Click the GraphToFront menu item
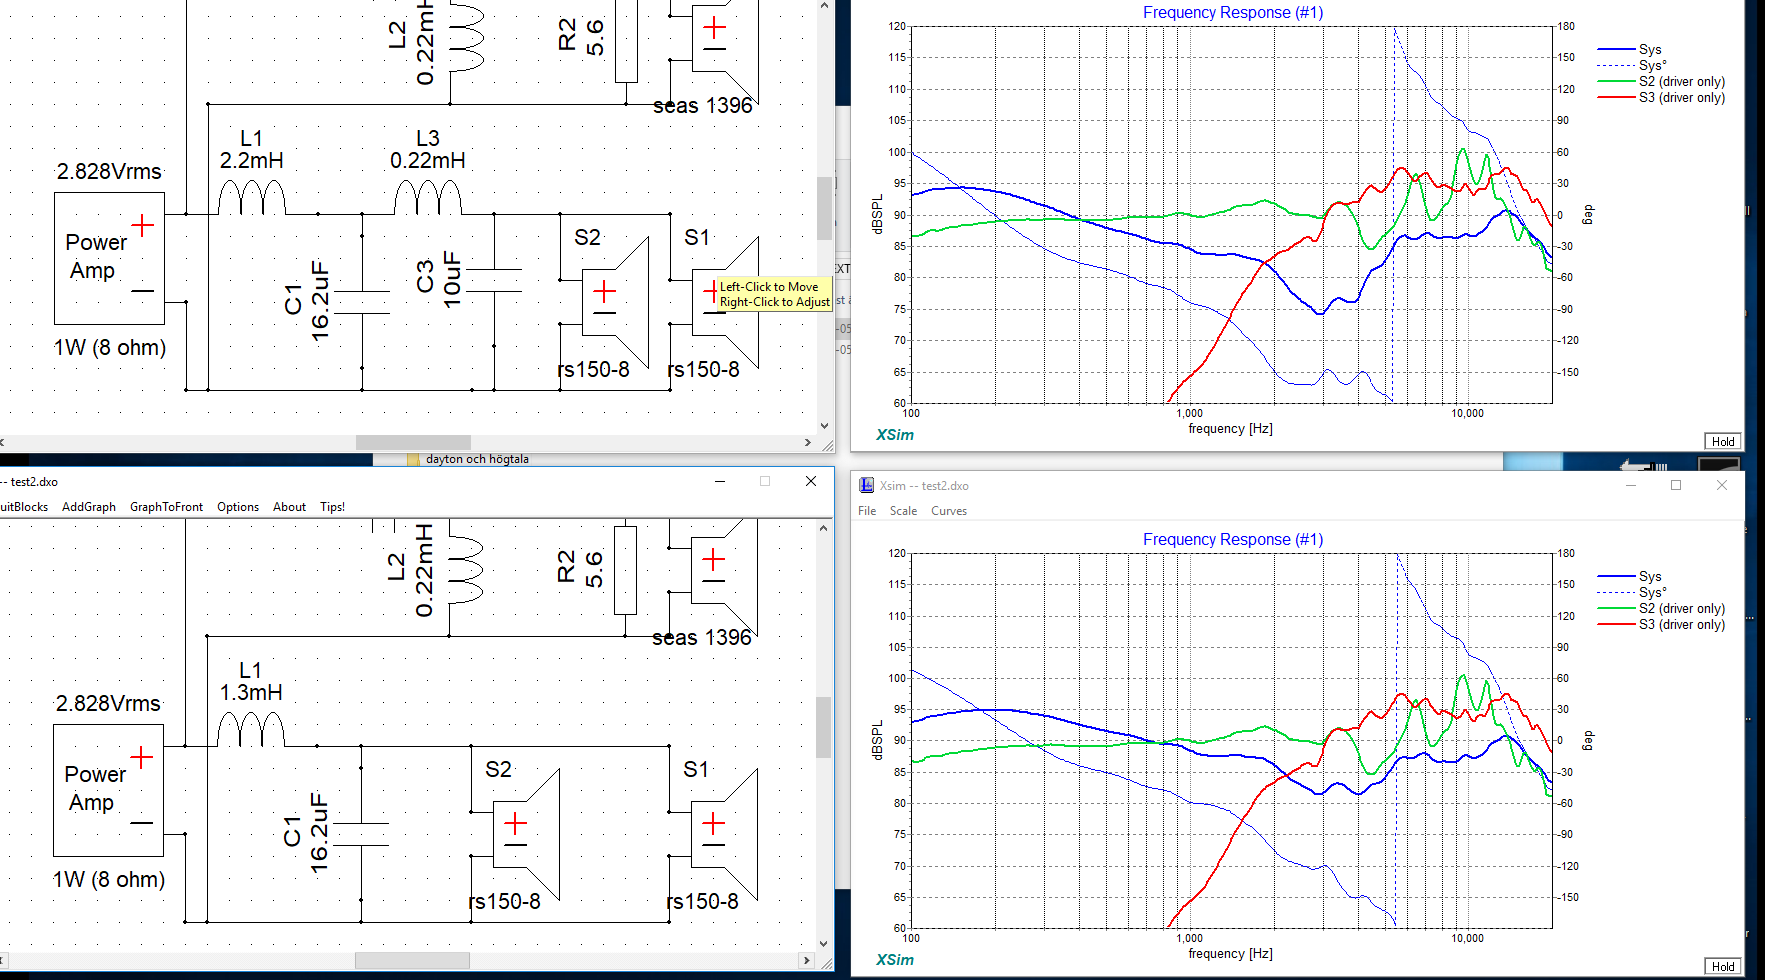 166,507
